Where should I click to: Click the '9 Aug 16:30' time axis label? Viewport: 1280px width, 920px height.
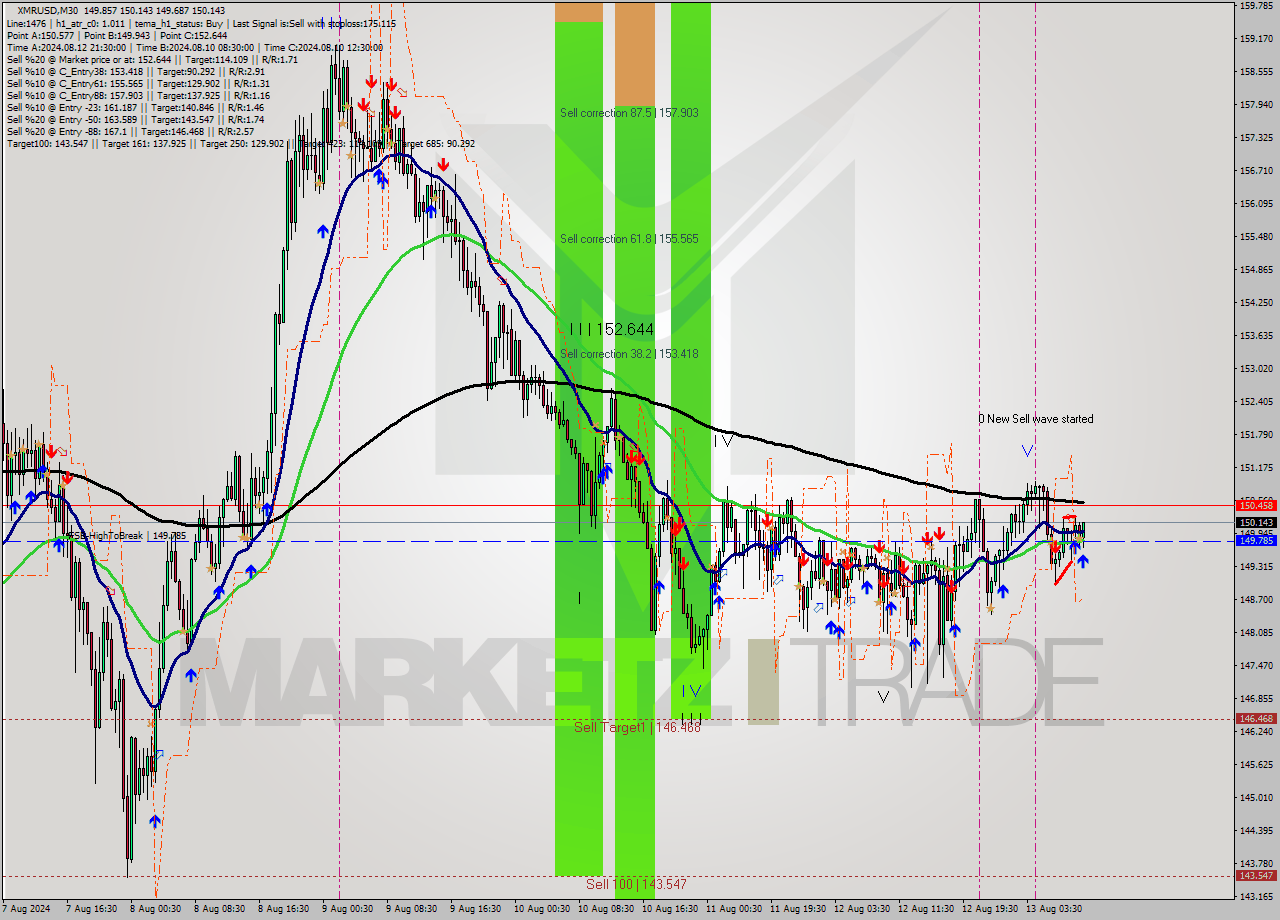(x=476, y=909)
